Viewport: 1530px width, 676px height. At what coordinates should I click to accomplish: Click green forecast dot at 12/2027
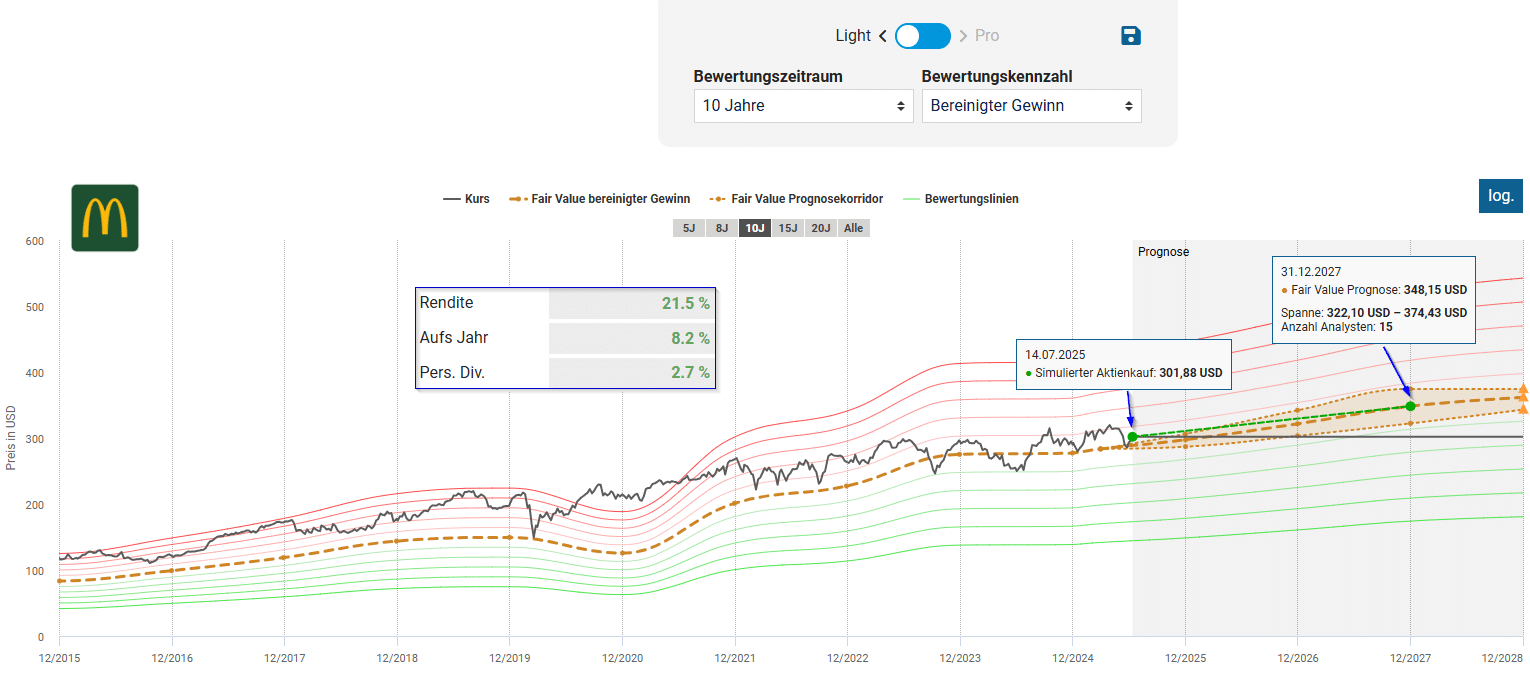1410,406
